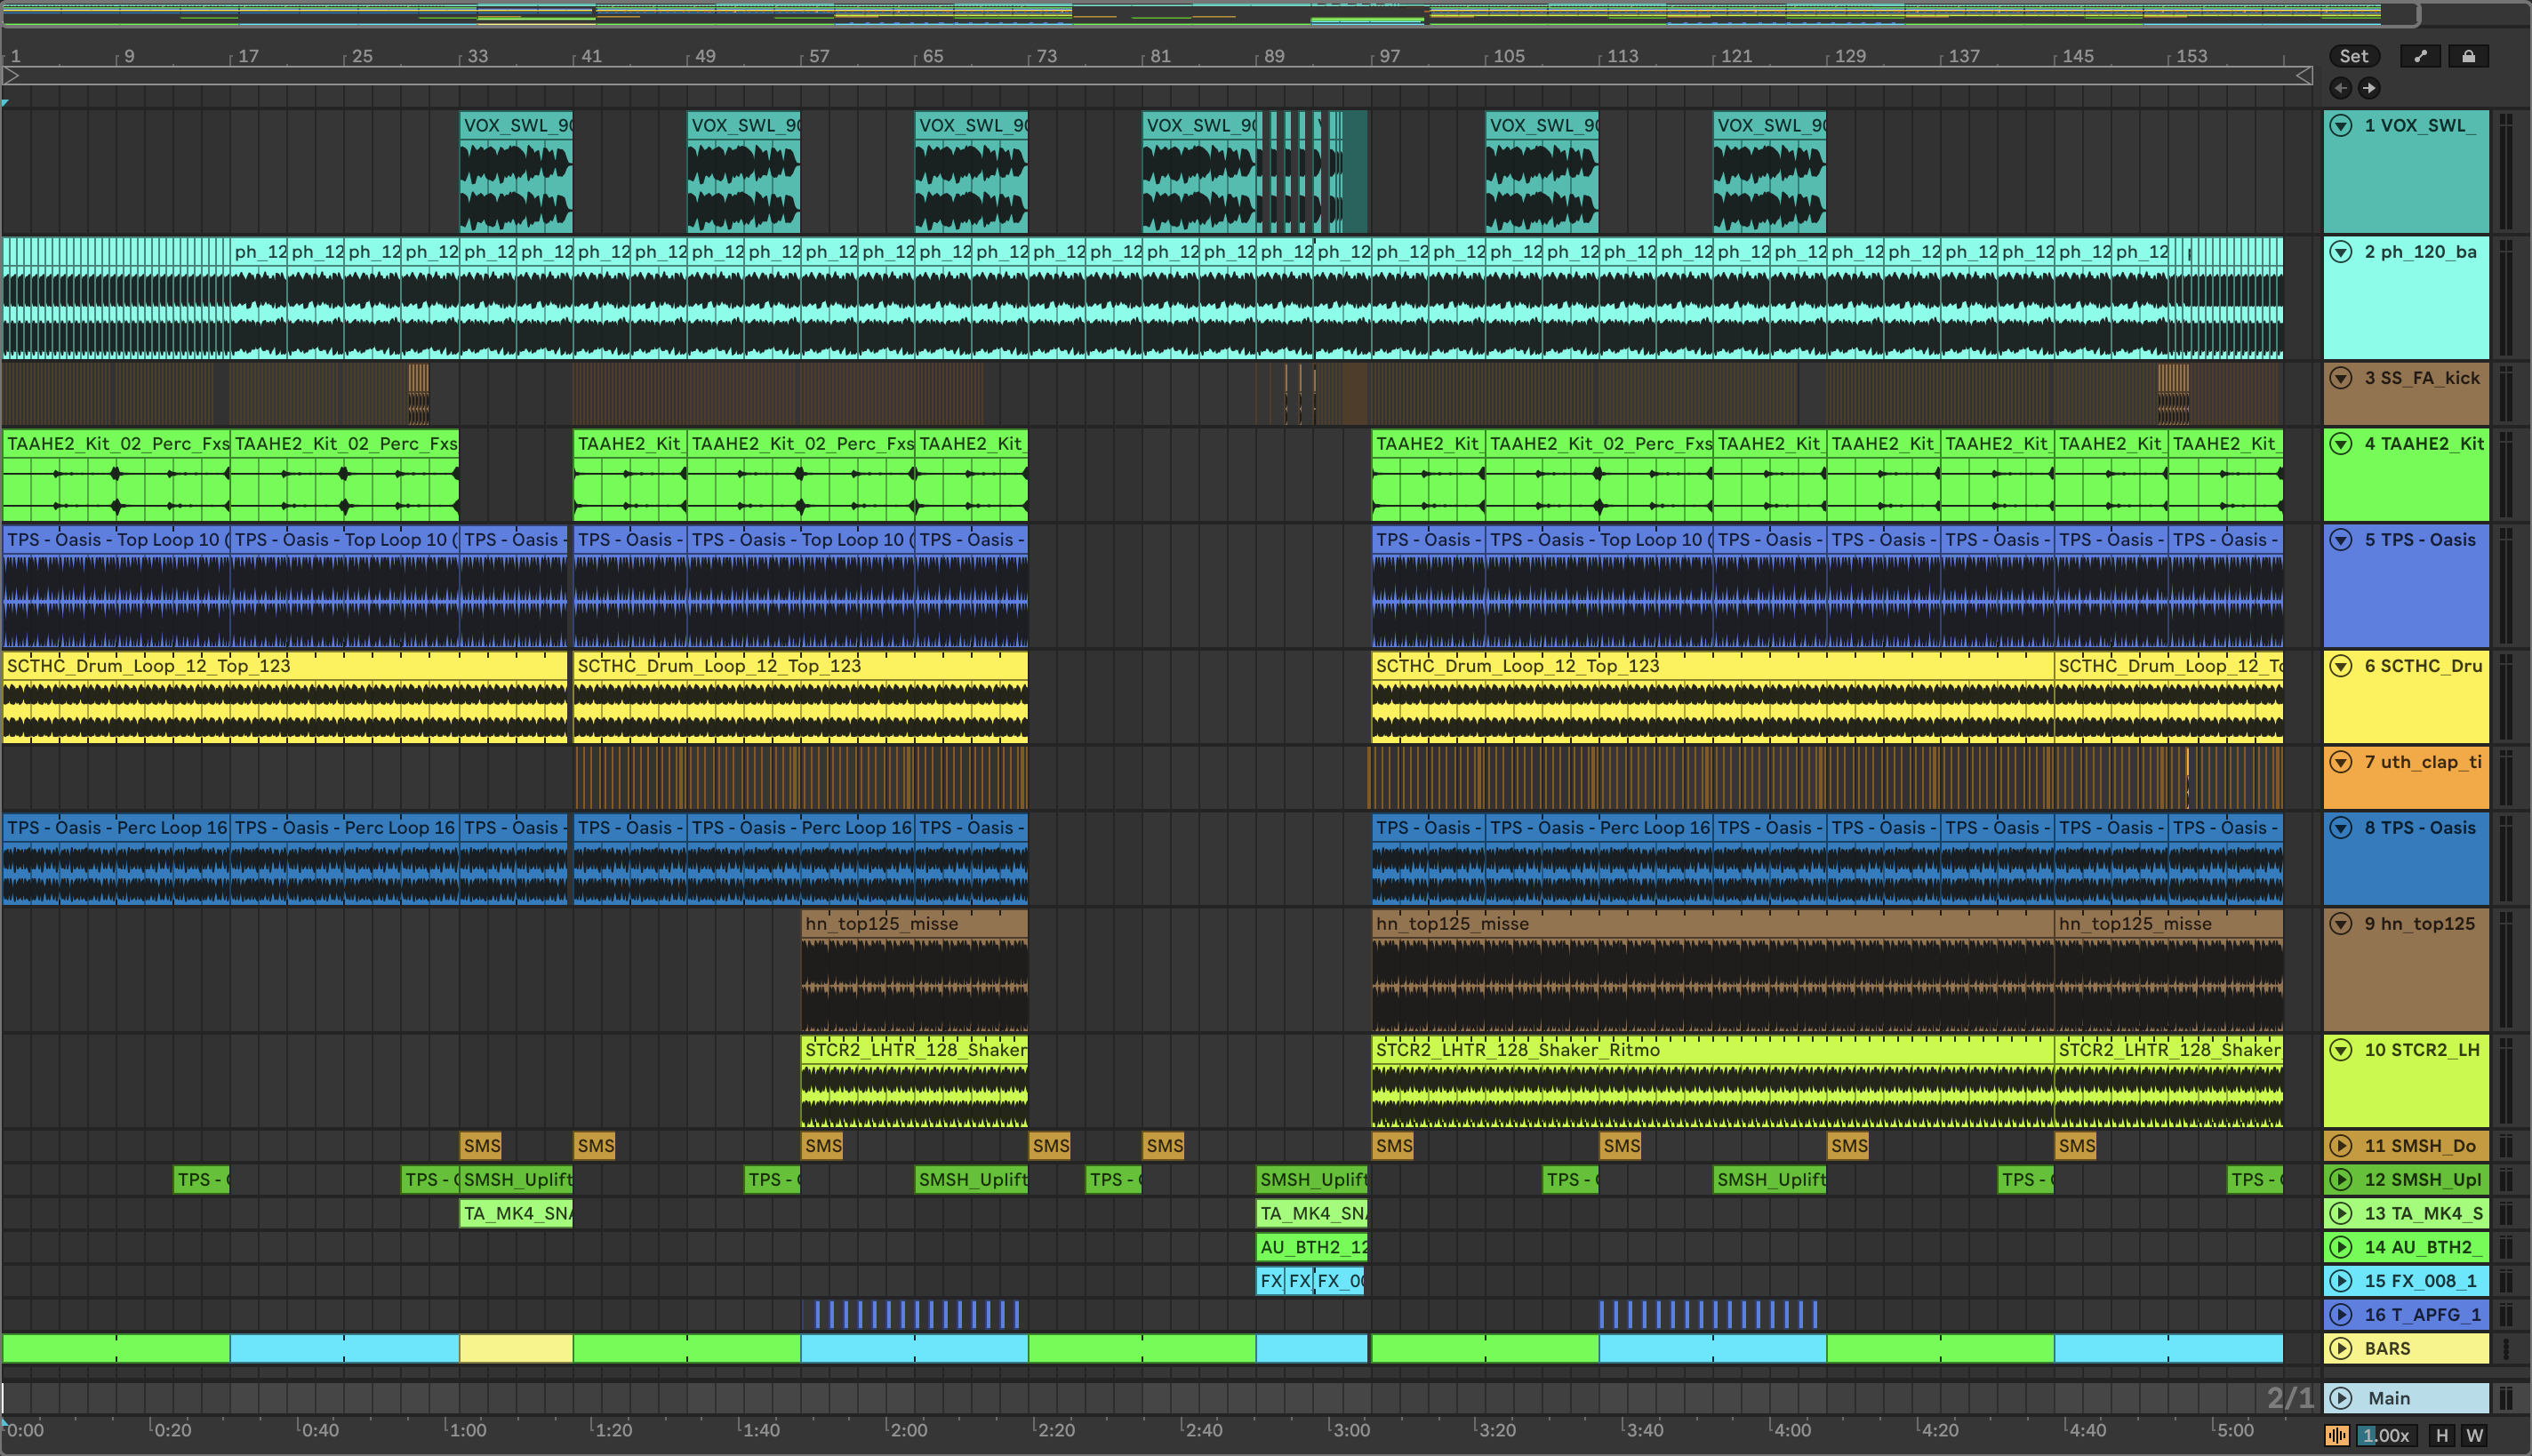The height and width of the screenshot is (1456, 2532).
Task: Jump to the next locator arrow
Action: tap(2369, 88)
